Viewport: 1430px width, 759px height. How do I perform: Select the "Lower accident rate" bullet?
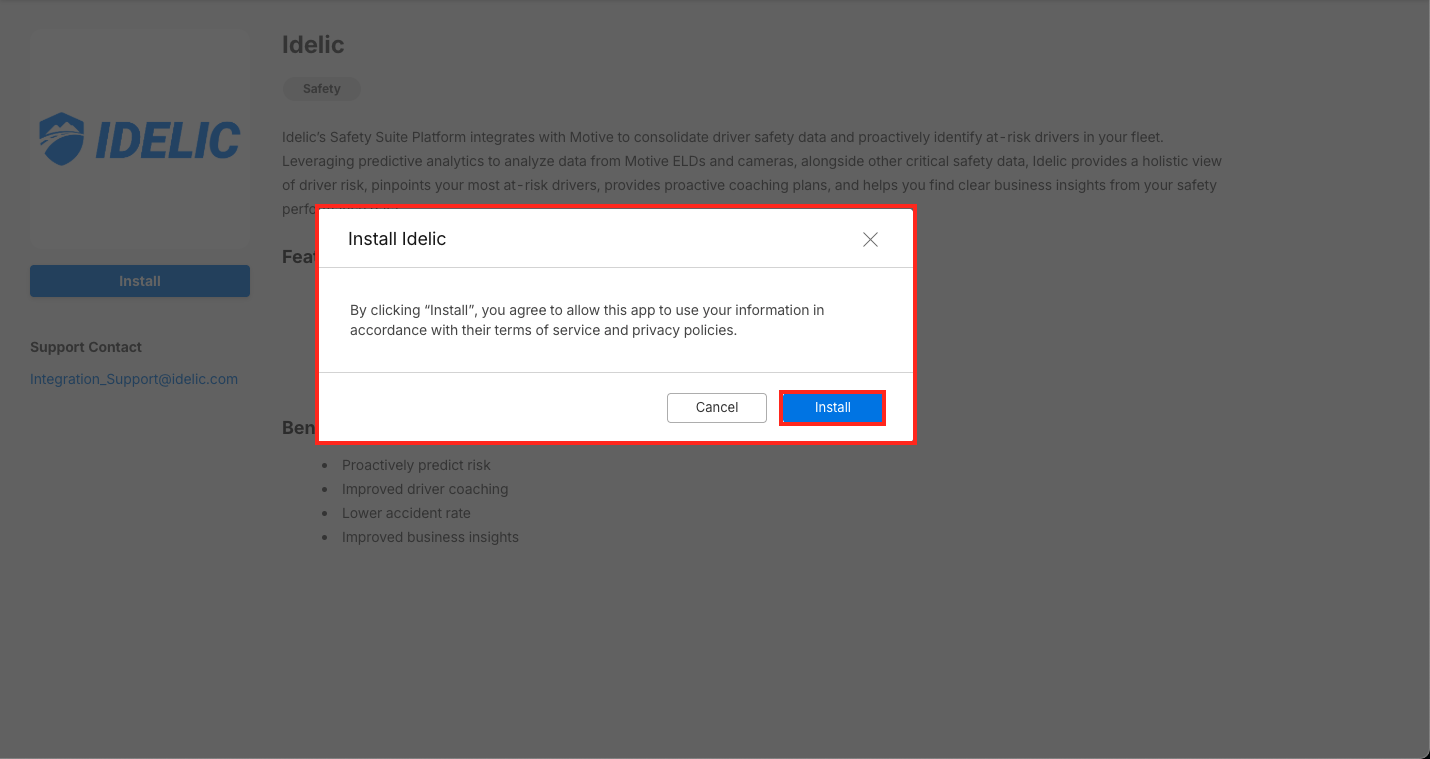pyautogui.click(x=406, y=513)
